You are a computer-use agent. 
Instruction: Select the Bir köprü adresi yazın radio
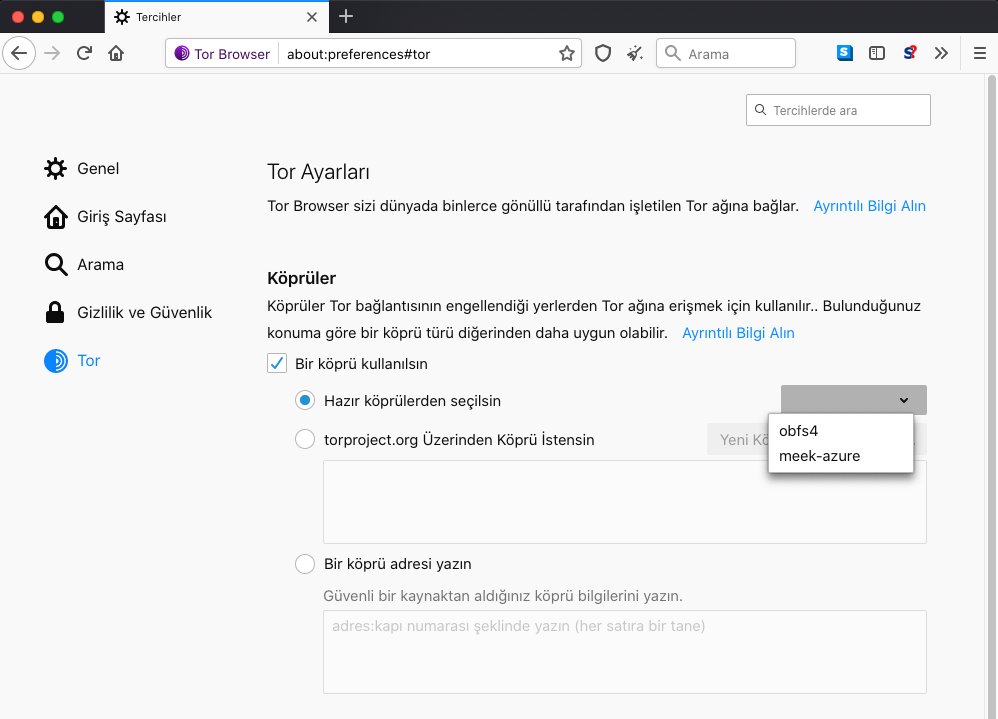[x=305, y=564]
